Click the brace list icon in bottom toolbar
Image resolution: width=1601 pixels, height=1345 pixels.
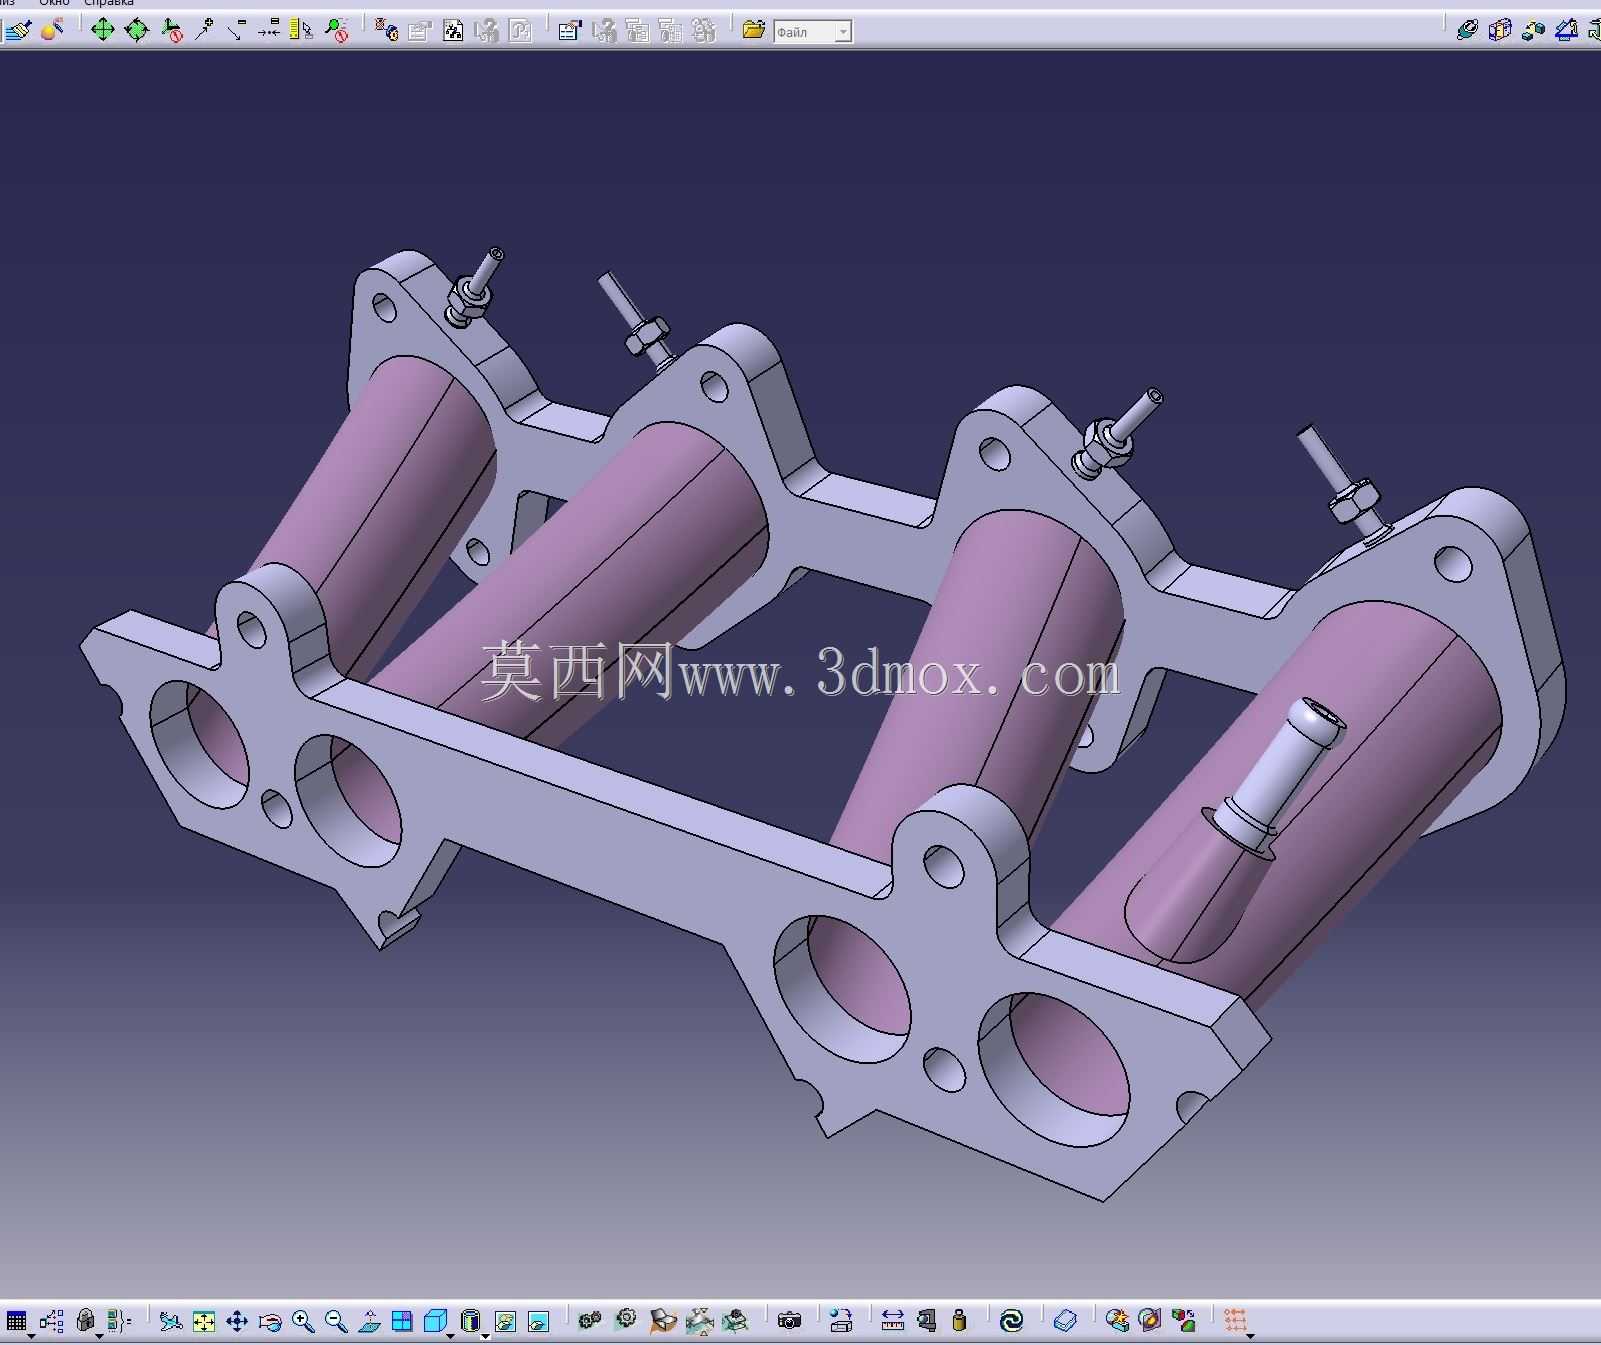[118, 1321]
